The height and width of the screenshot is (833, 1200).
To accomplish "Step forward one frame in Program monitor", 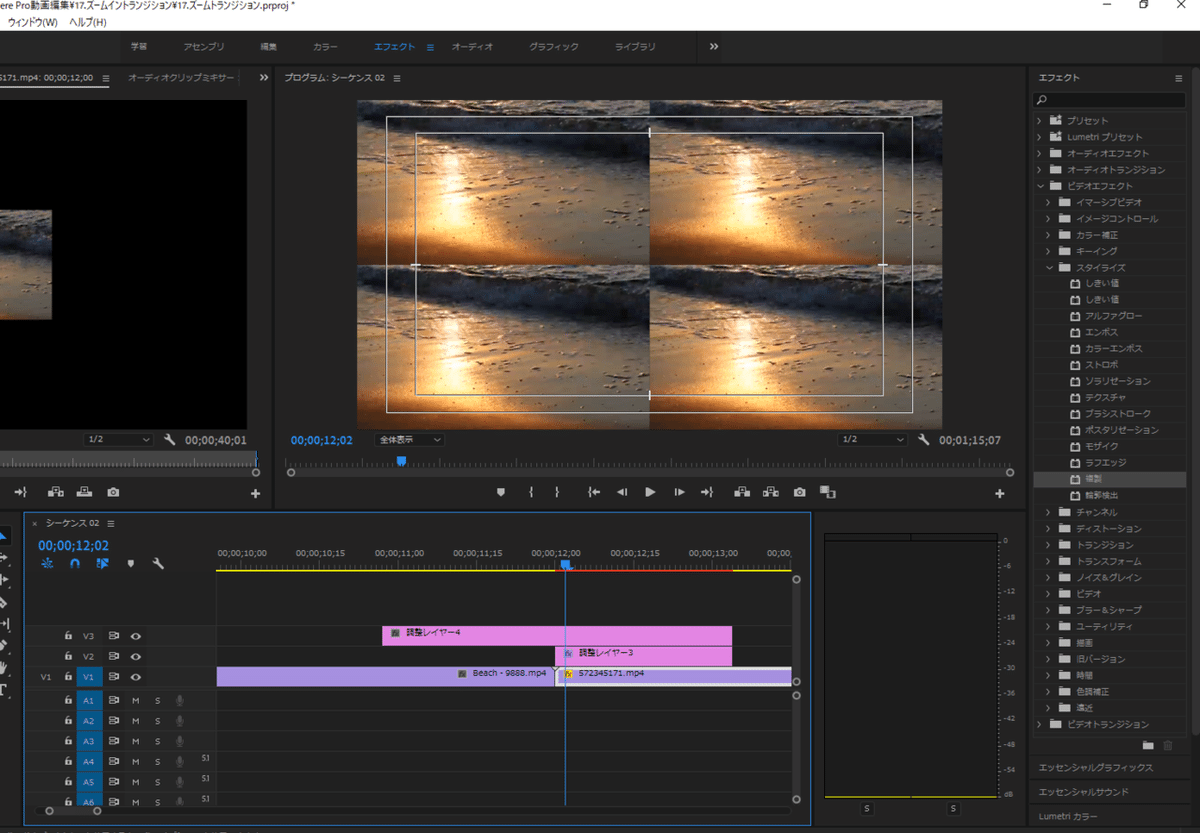I will [679, 492].
